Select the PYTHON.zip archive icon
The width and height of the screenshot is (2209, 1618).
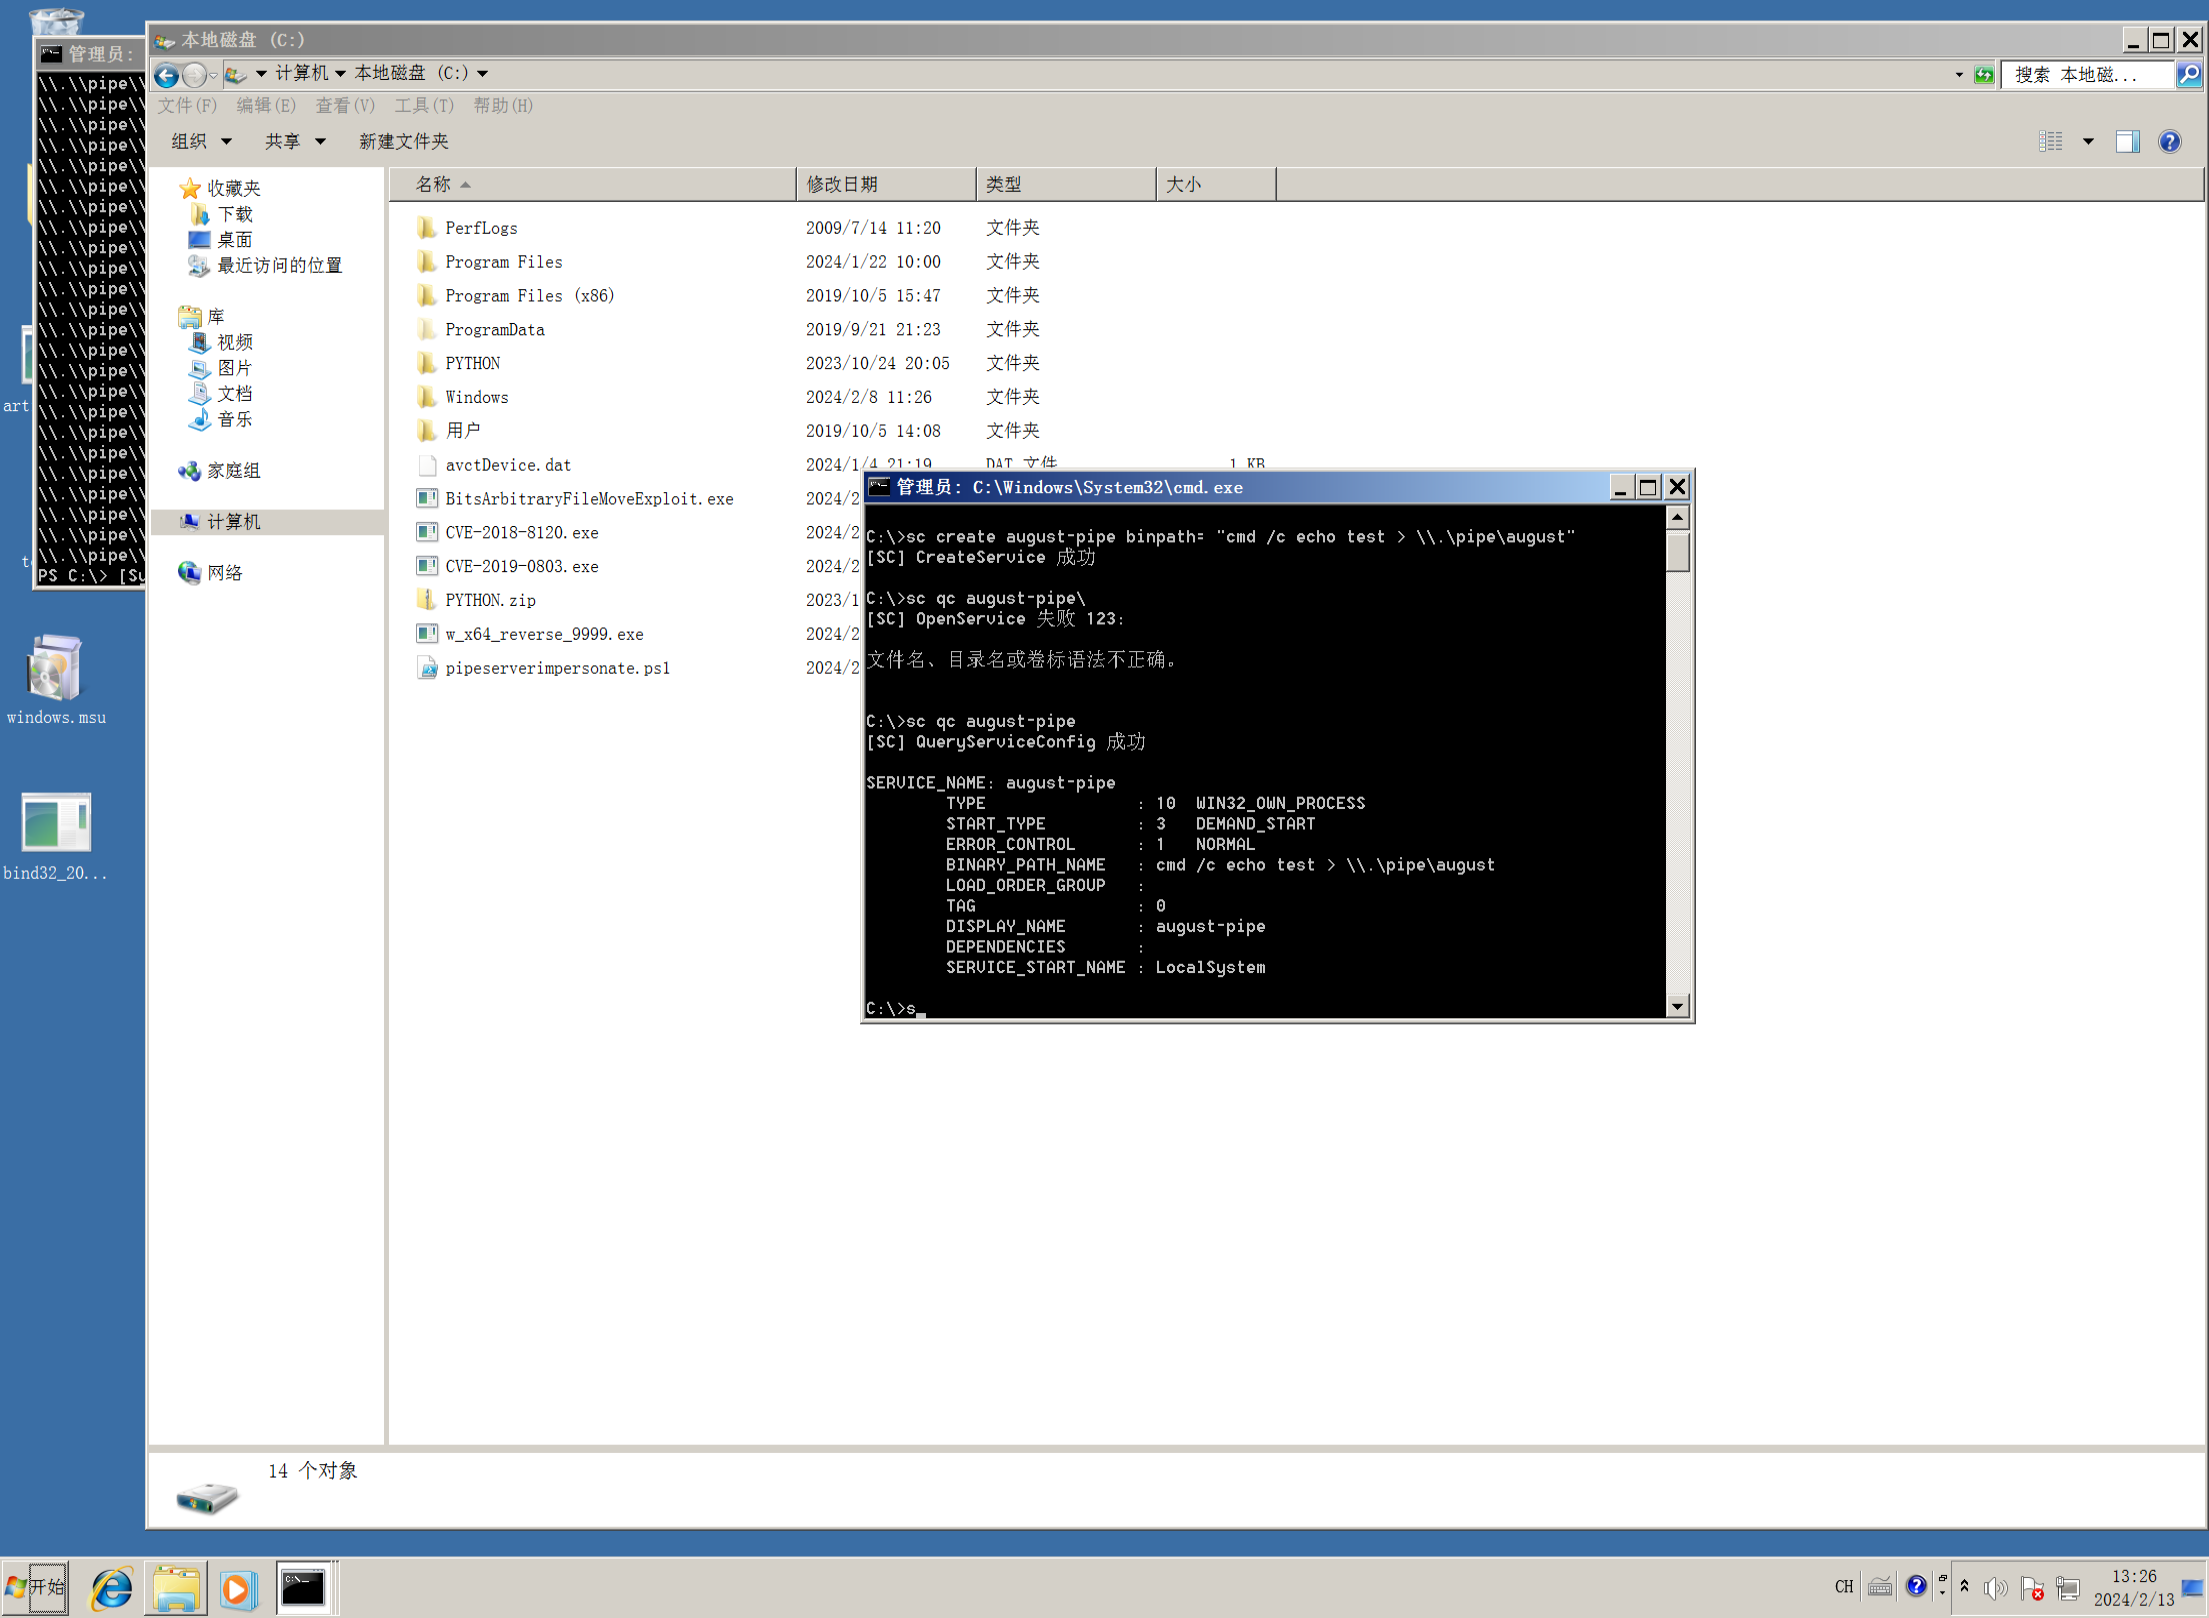(x=427, y=600)
